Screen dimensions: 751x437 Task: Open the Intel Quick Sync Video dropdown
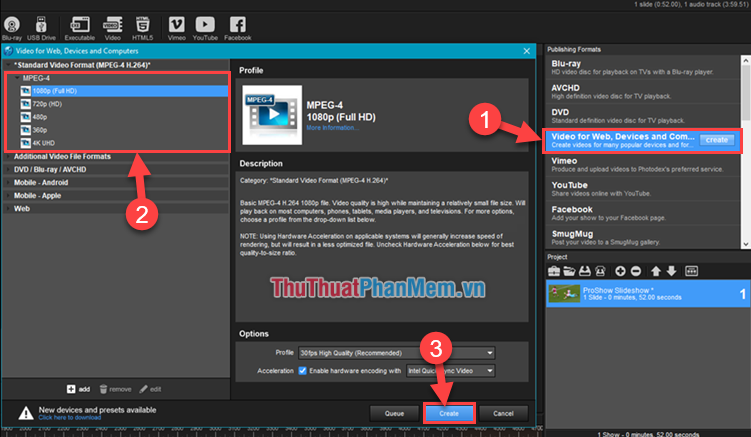[x=451, y=370]
